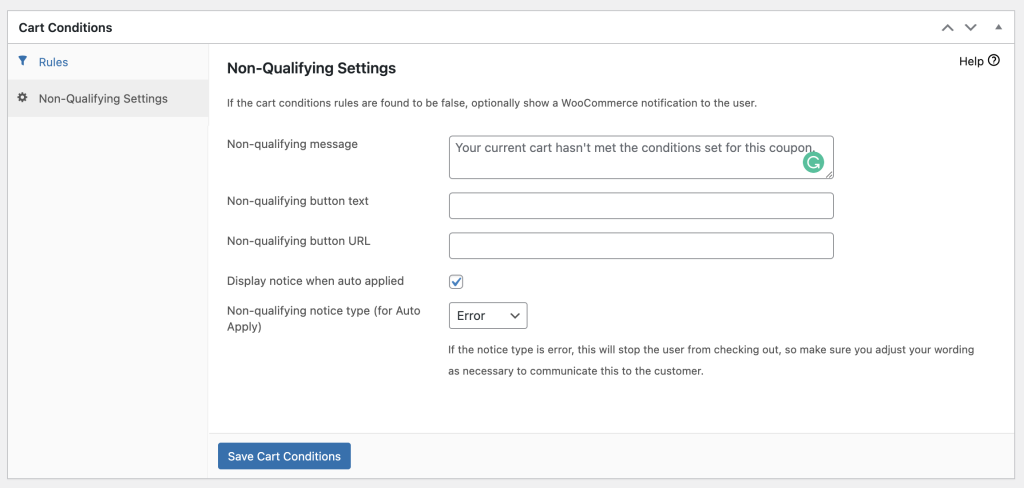Click the Help question mark icon
Viewport: 1024px width, 488px height.
point(994,61)
